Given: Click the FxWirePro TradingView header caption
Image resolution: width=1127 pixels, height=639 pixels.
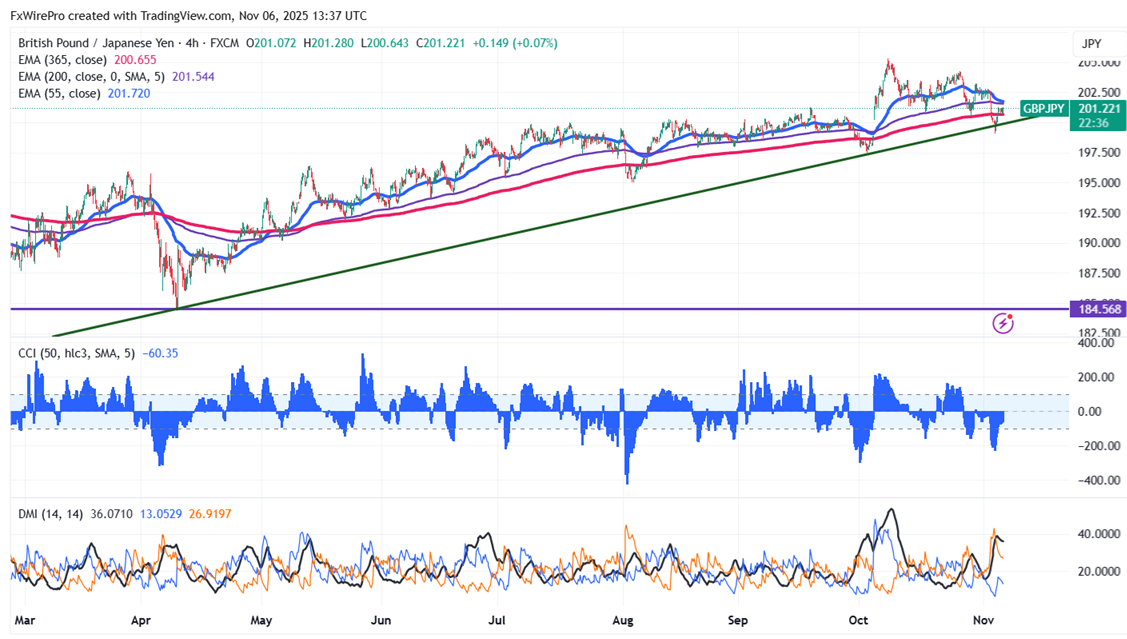Looking at the screenshot, I should tap(188, 15).
